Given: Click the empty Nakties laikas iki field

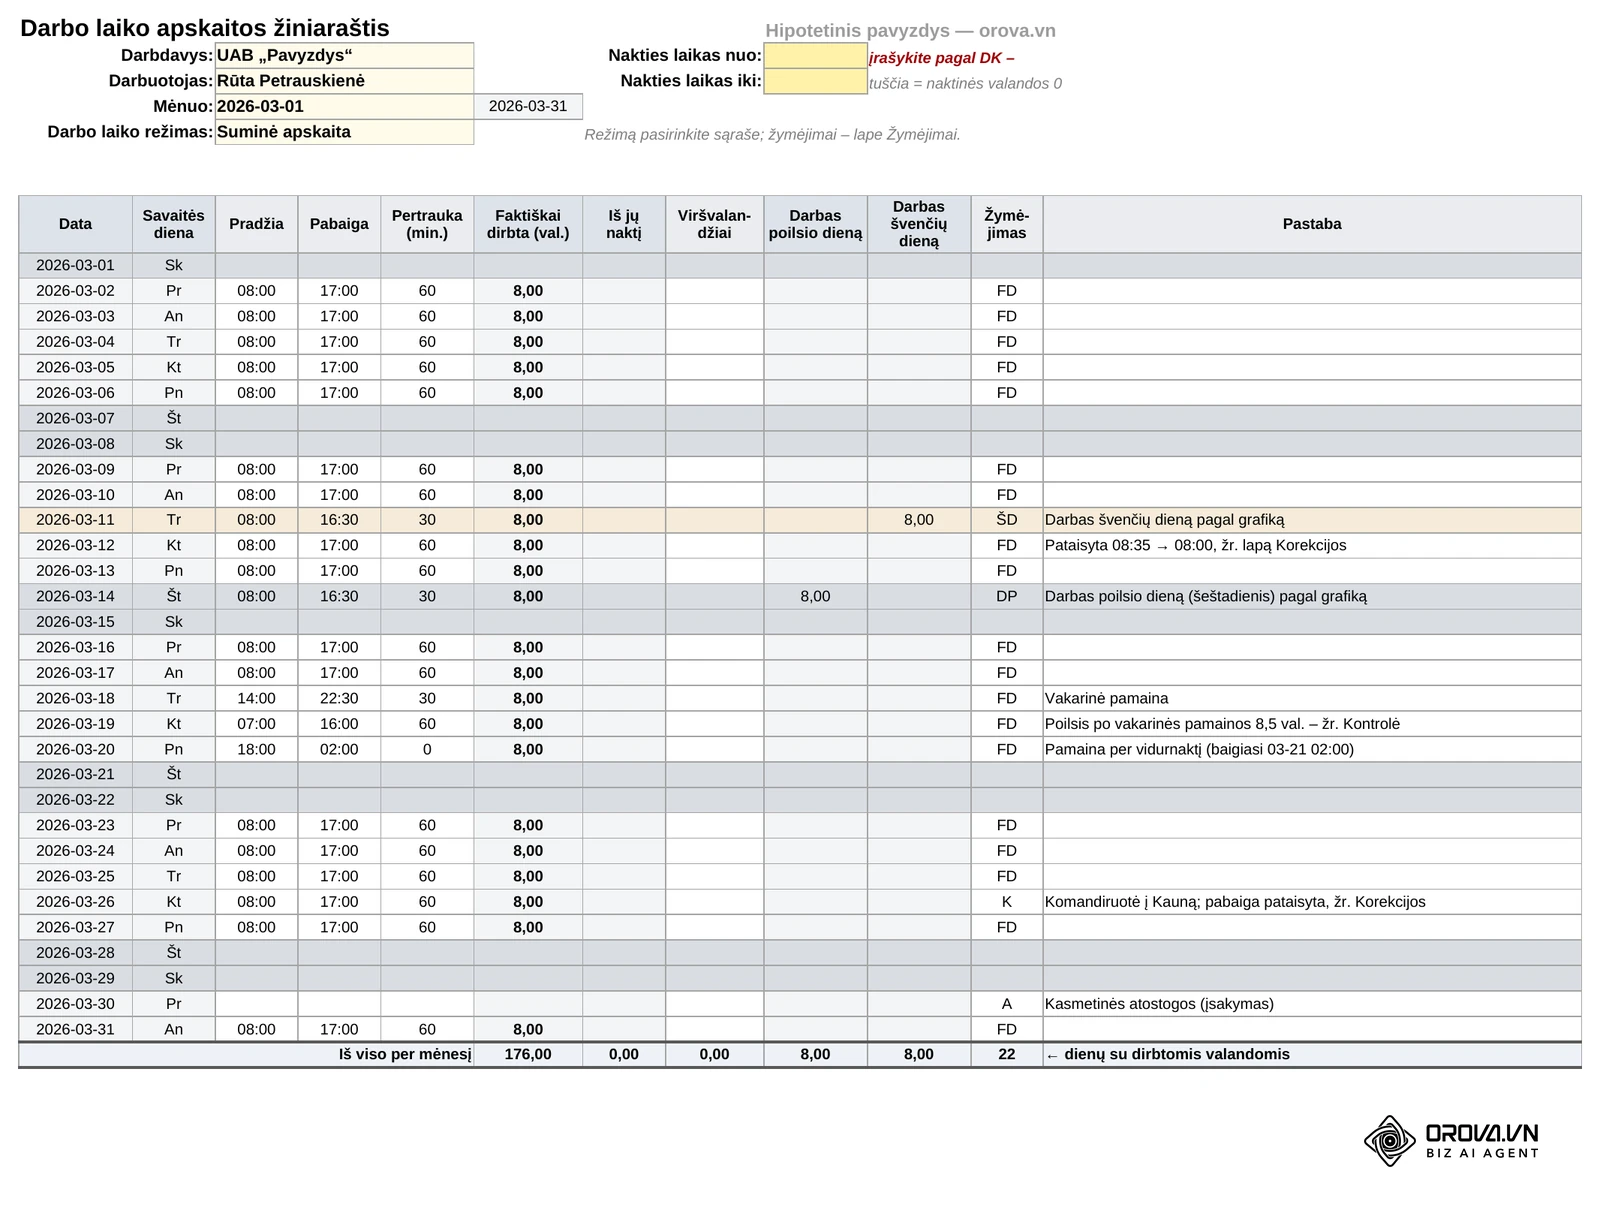Looking at the screenshot, I should (815, 81).
